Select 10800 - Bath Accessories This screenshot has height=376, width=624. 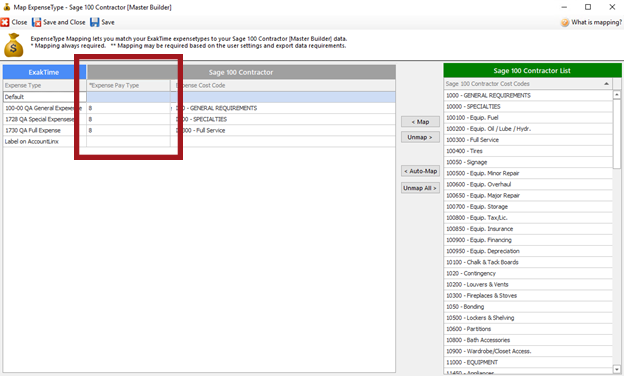click(528, 341)
